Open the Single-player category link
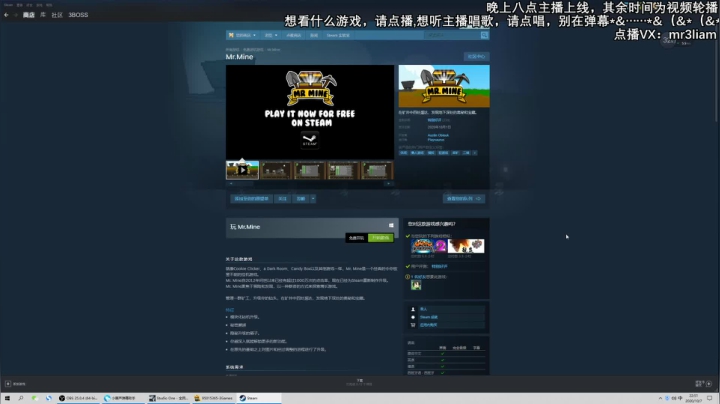720x404 pixels. 423,309
